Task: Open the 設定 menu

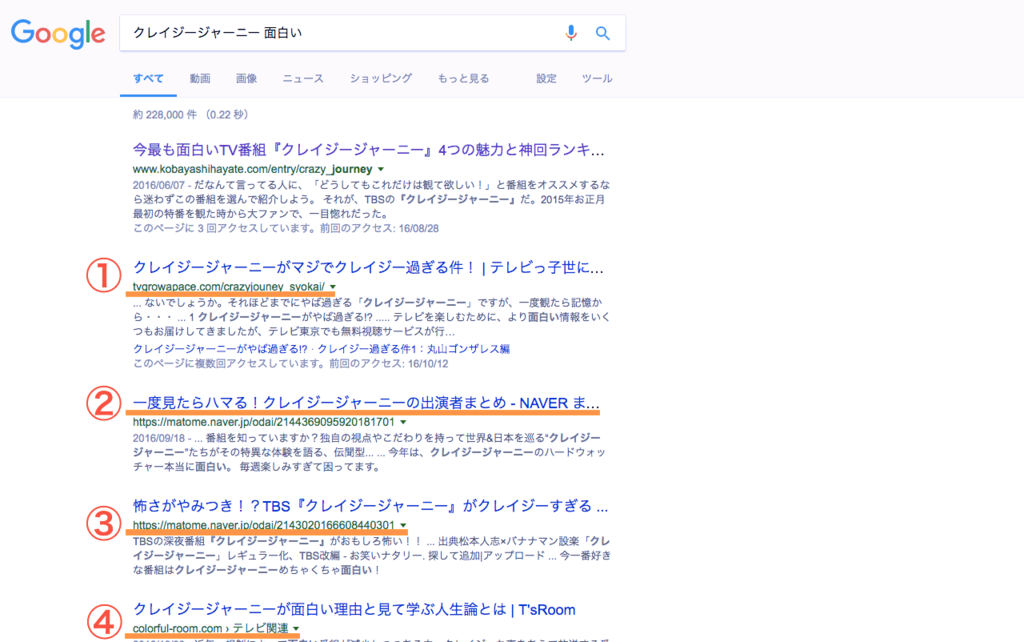Action: tap(546, 78)
